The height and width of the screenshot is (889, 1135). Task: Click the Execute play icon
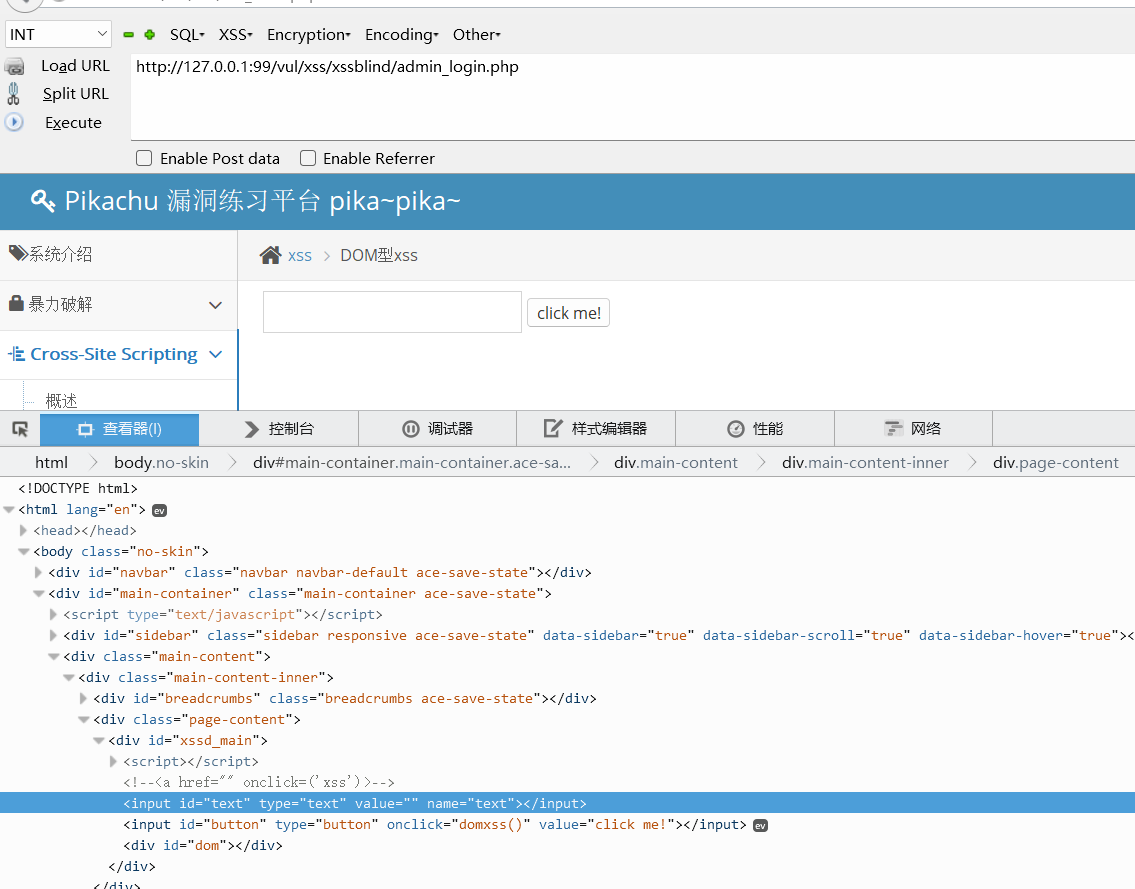click(14, 122)
